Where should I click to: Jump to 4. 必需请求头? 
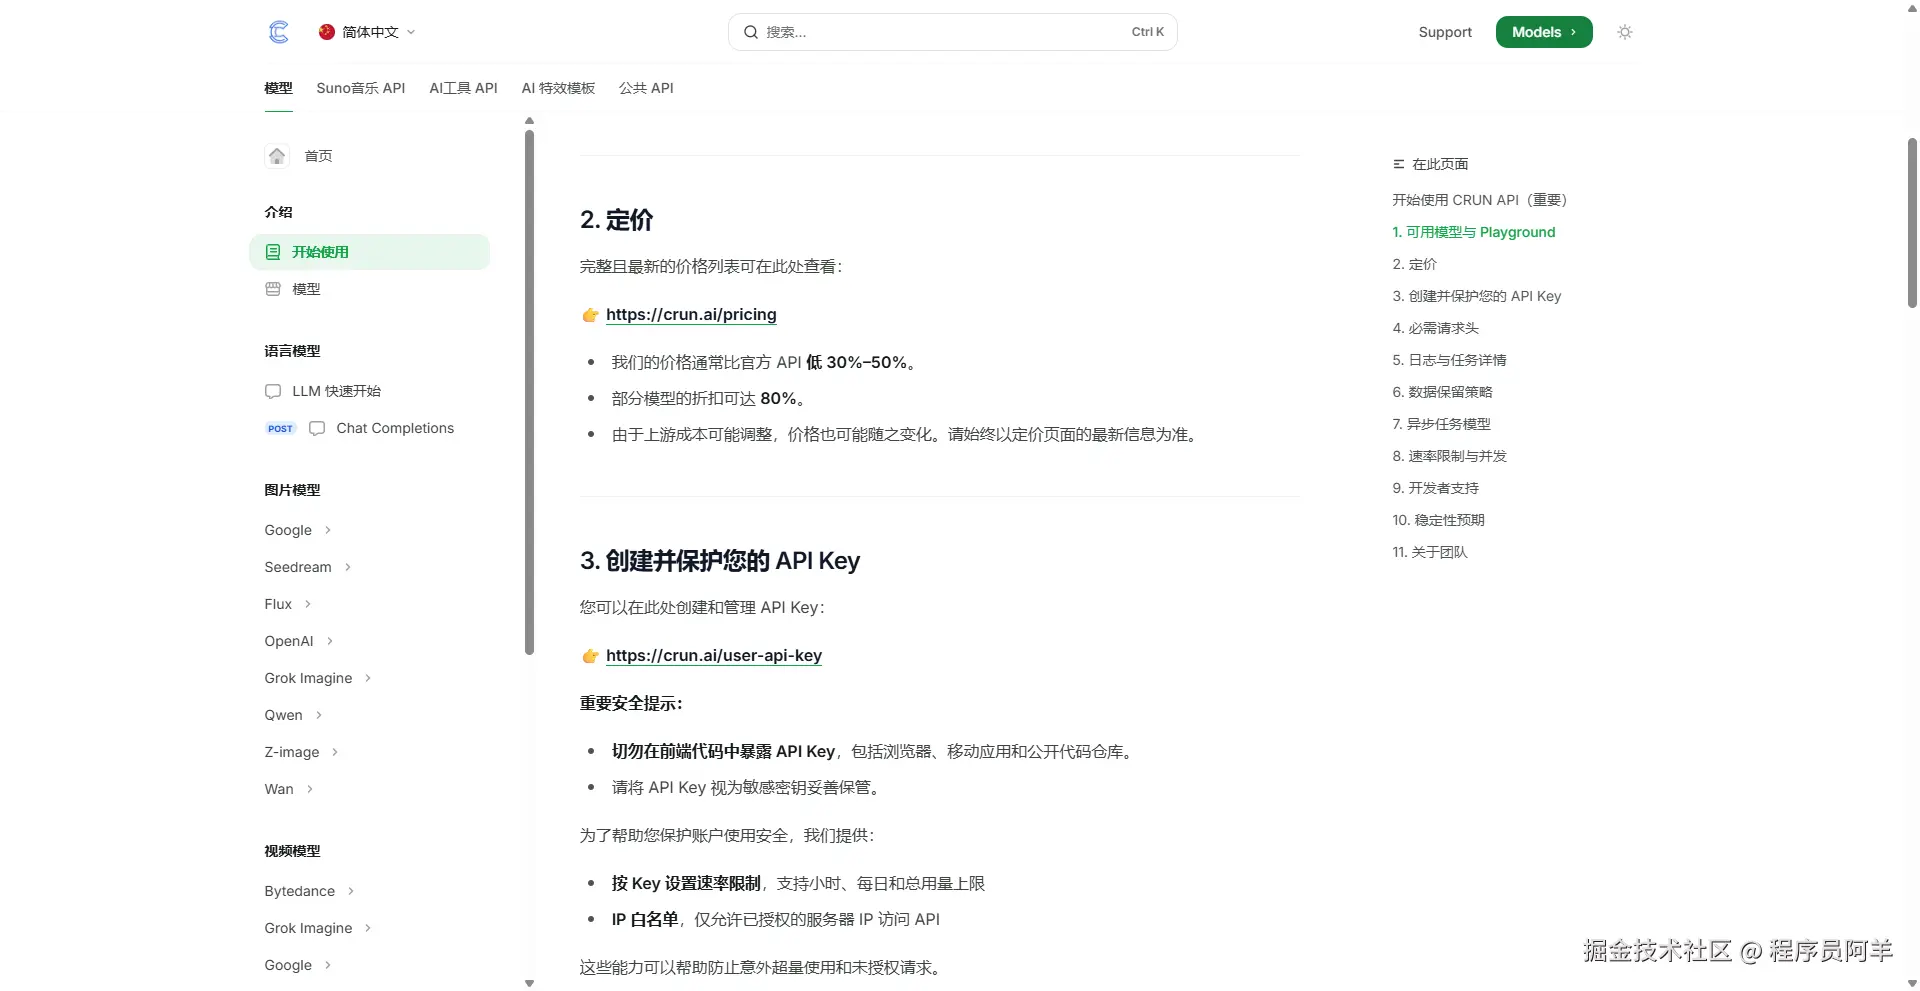pos(1436,328)
